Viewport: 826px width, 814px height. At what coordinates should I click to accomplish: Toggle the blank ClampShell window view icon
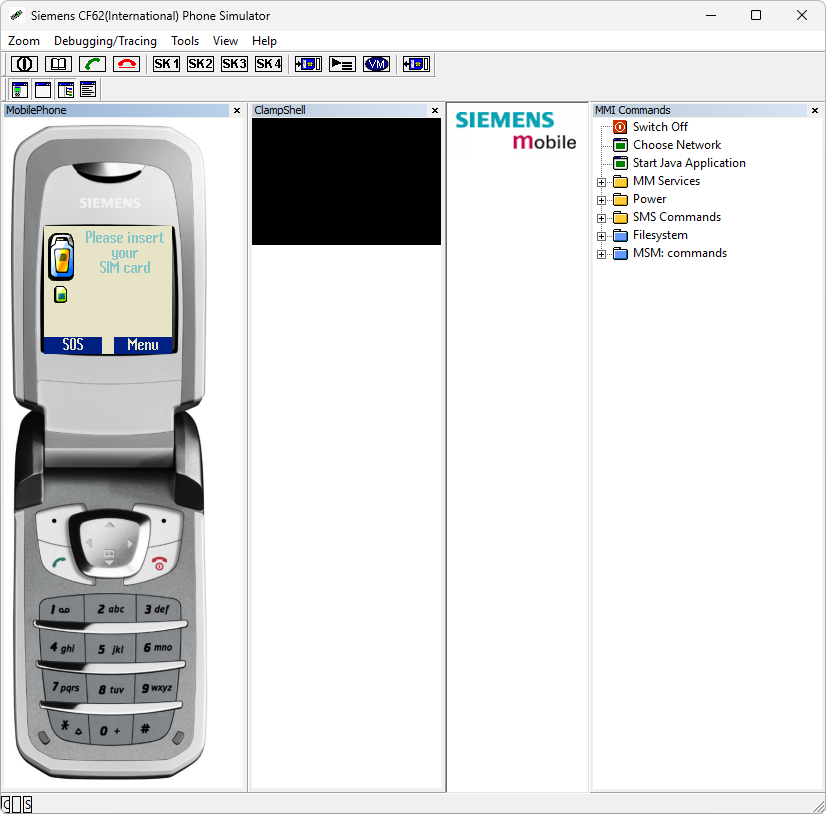[43, 90]
